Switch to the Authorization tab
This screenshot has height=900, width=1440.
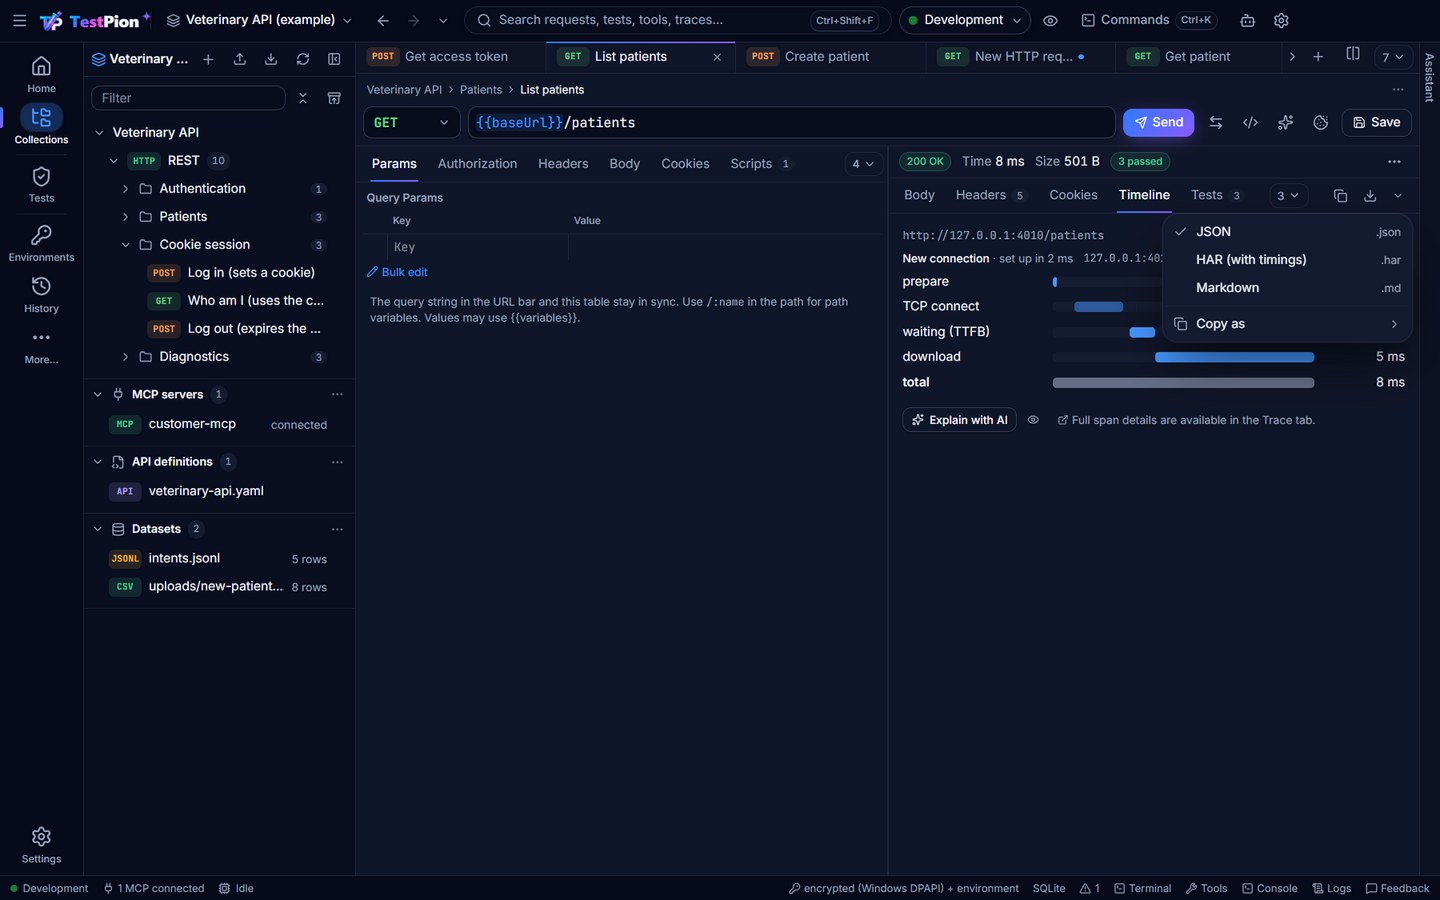pyautogui.click(x=477, y=164)
